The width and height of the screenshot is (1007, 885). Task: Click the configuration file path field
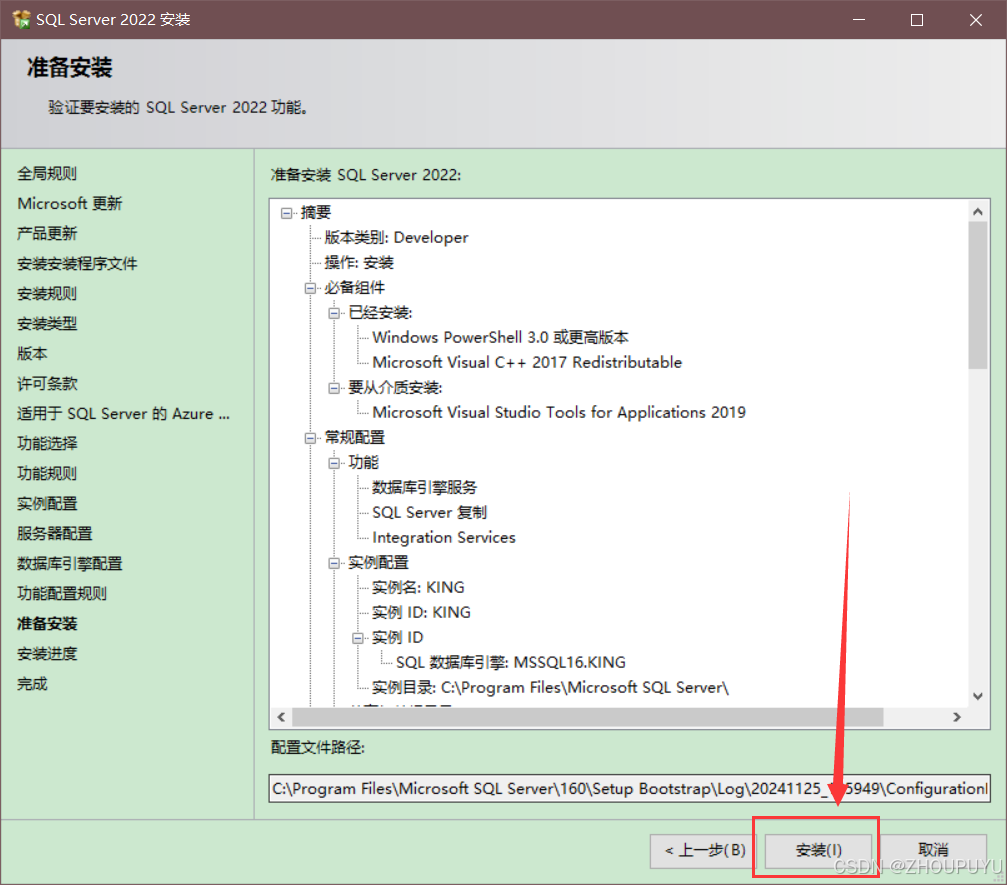pyautogui.click(x=629, y=789)
